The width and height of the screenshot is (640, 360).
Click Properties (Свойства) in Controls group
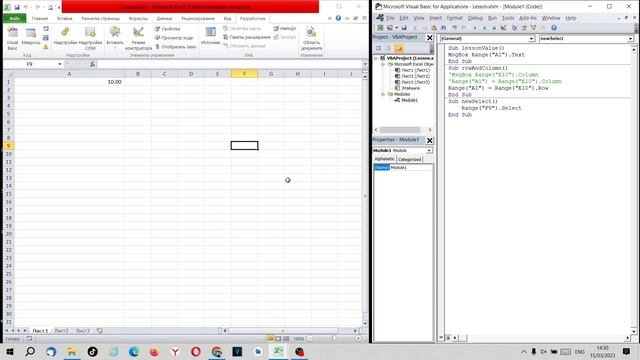[x=167, y=29]
